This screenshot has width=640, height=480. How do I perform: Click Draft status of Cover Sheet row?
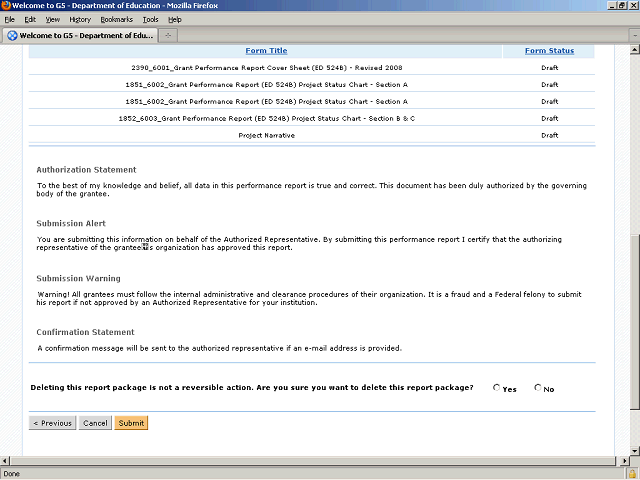coord(549,68)
